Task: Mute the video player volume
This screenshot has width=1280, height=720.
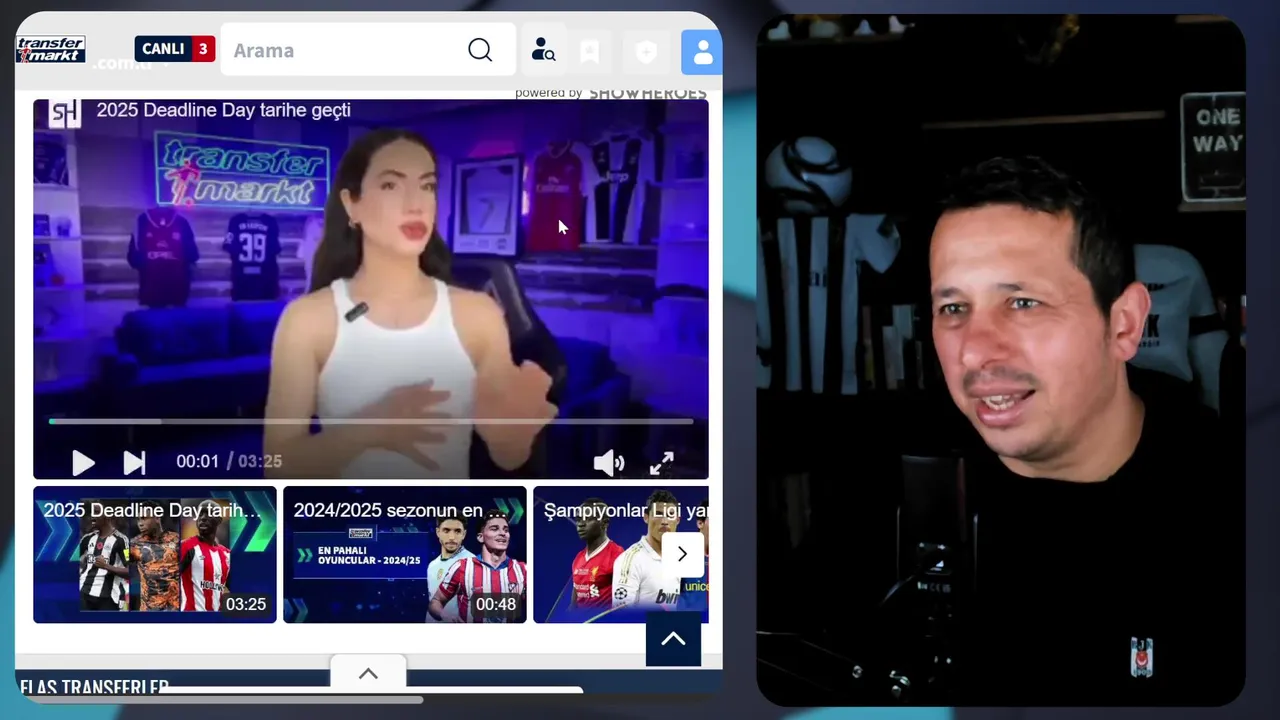Action: point(608,463)
